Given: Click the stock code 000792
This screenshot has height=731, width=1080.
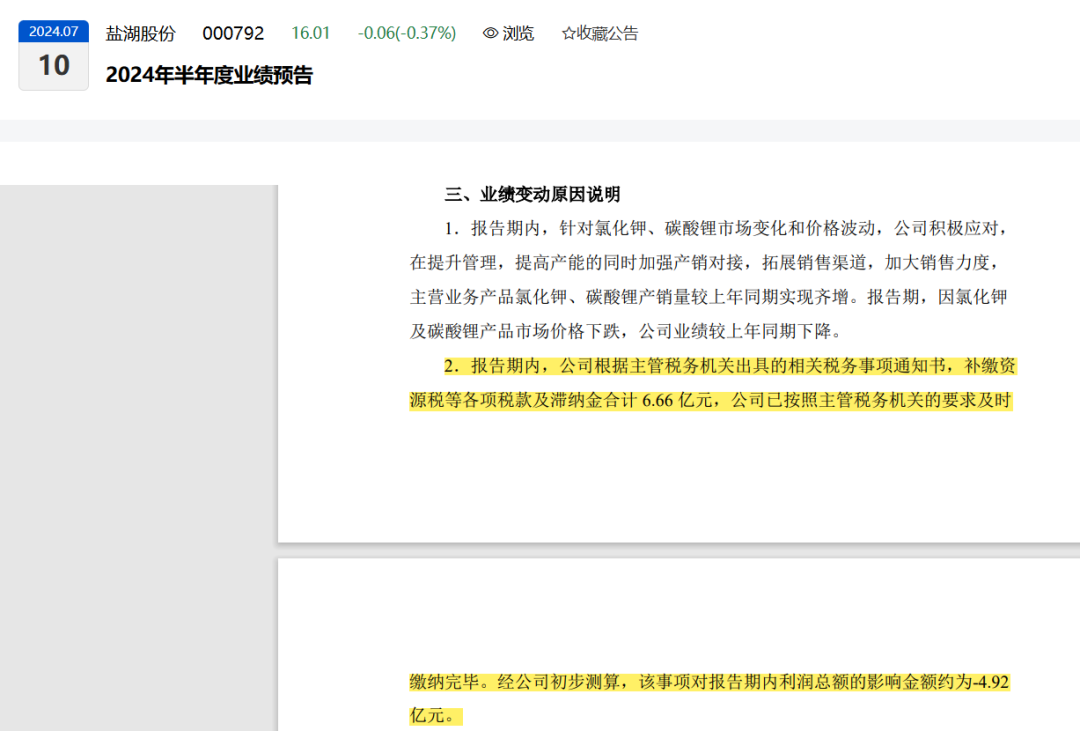Looking at the screenshot, I should point(233,33).
